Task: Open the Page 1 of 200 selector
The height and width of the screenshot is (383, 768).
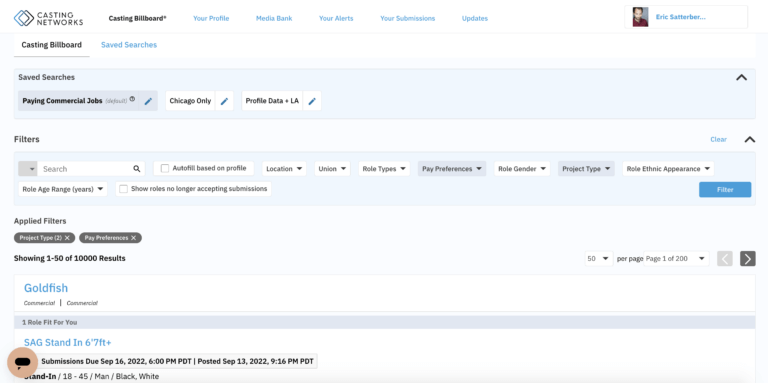Action: click(x=676, y=259)
